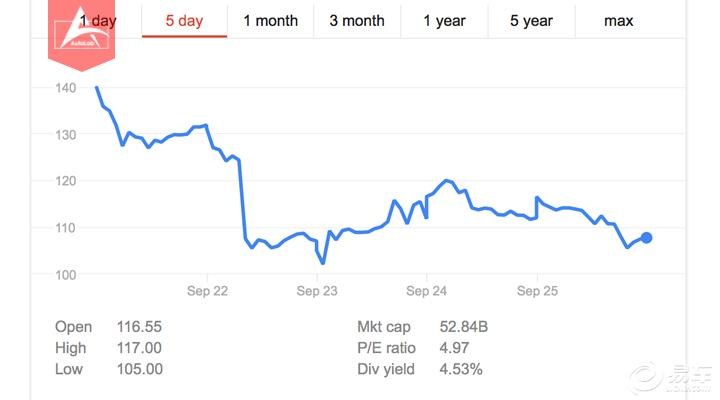Click the Sep 24 date marker

click(427, 292)
